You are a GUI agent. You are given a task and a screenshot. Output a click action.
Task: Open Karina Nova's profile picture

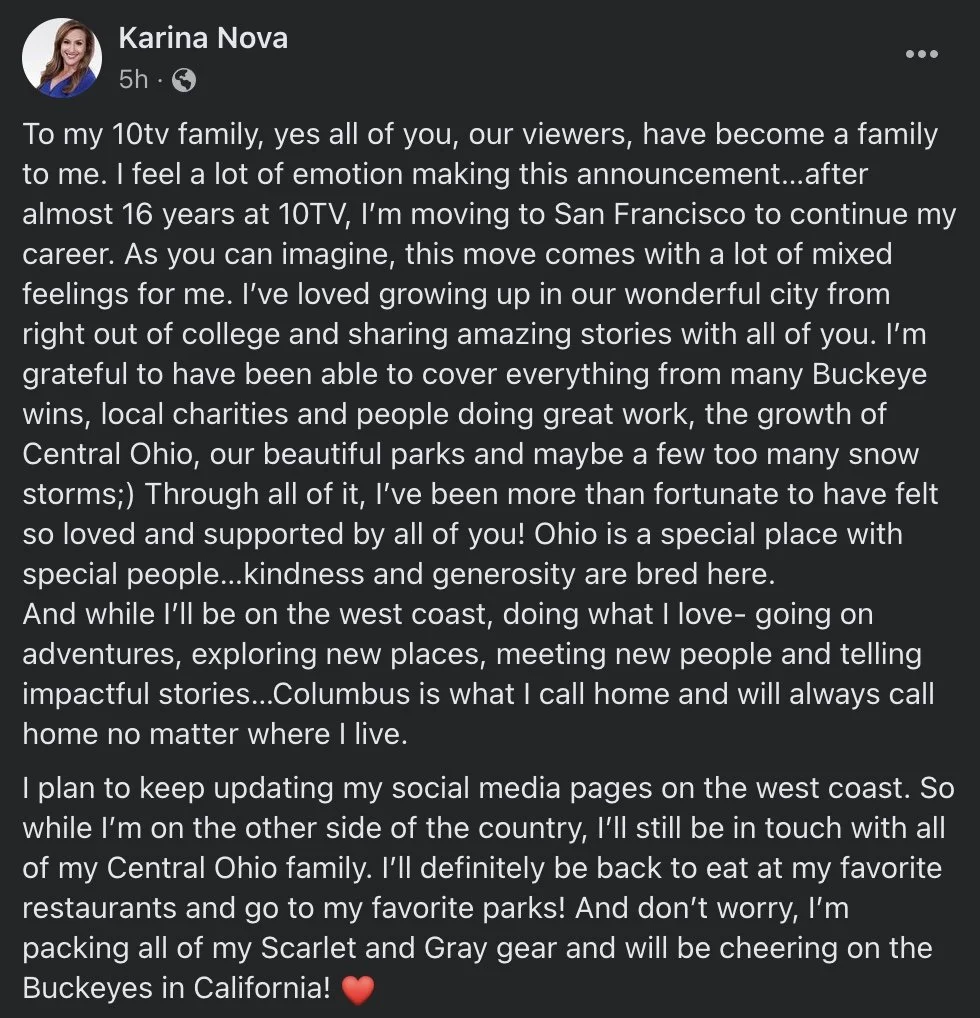(x=62, y=58)
